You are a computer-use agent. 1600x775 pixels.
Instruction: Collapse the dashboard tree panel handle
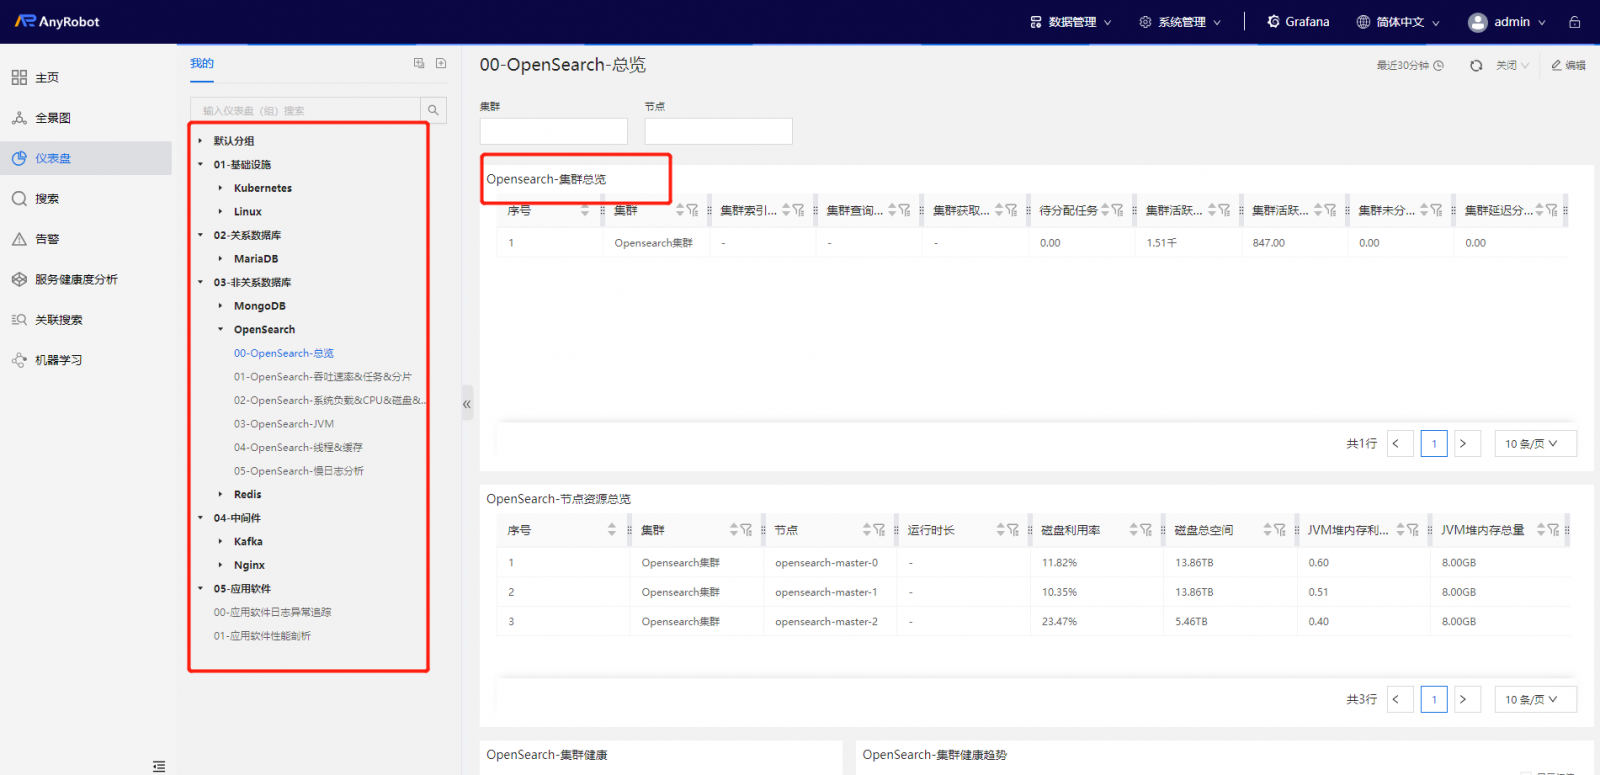tap(467, 404)
